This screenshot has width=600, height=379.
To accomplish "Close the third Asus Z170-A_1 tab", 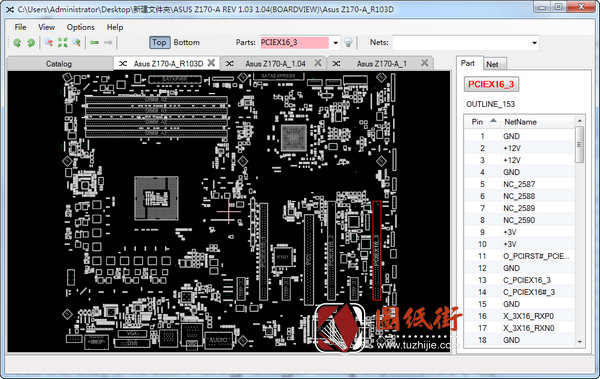I will point(424,63).
